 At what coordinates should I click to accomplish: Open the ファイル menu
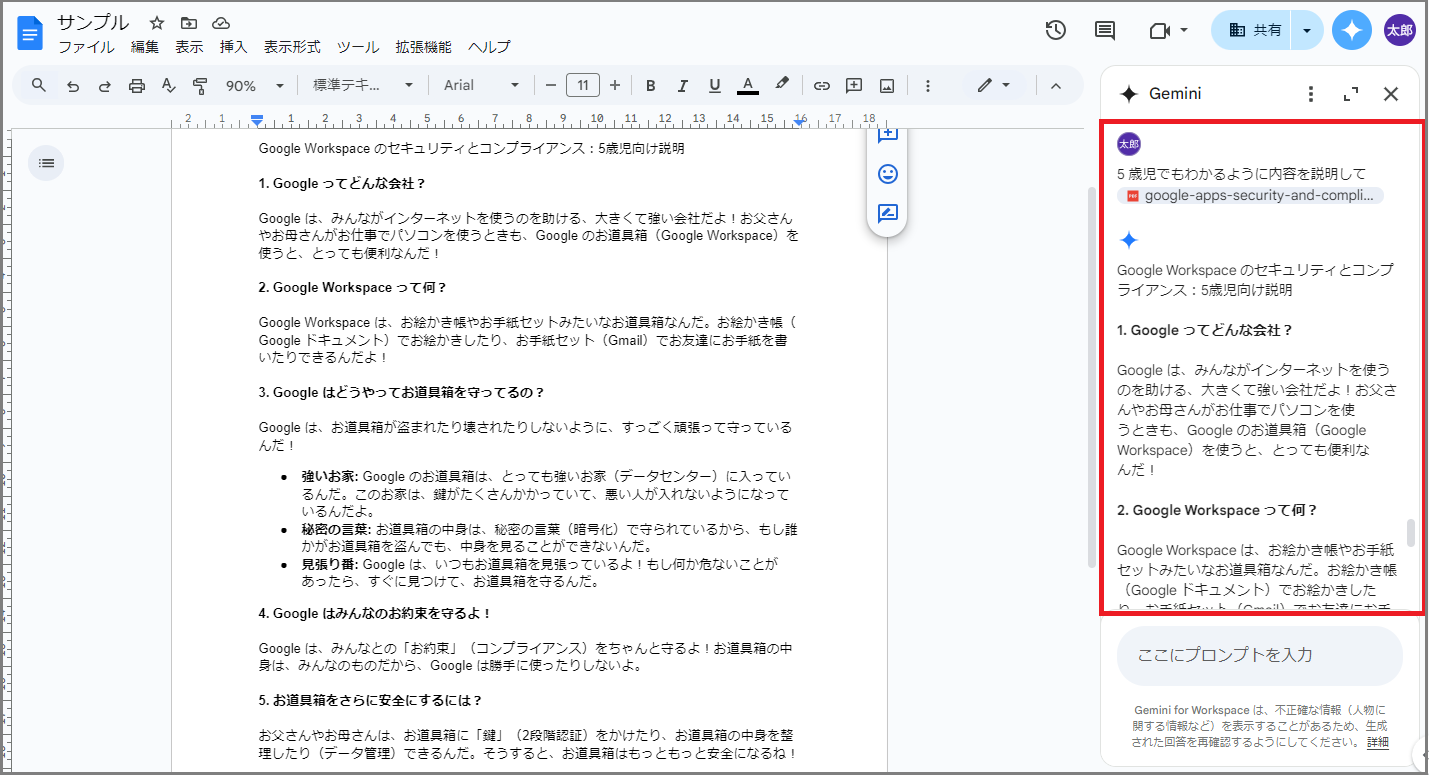(86, 47)
